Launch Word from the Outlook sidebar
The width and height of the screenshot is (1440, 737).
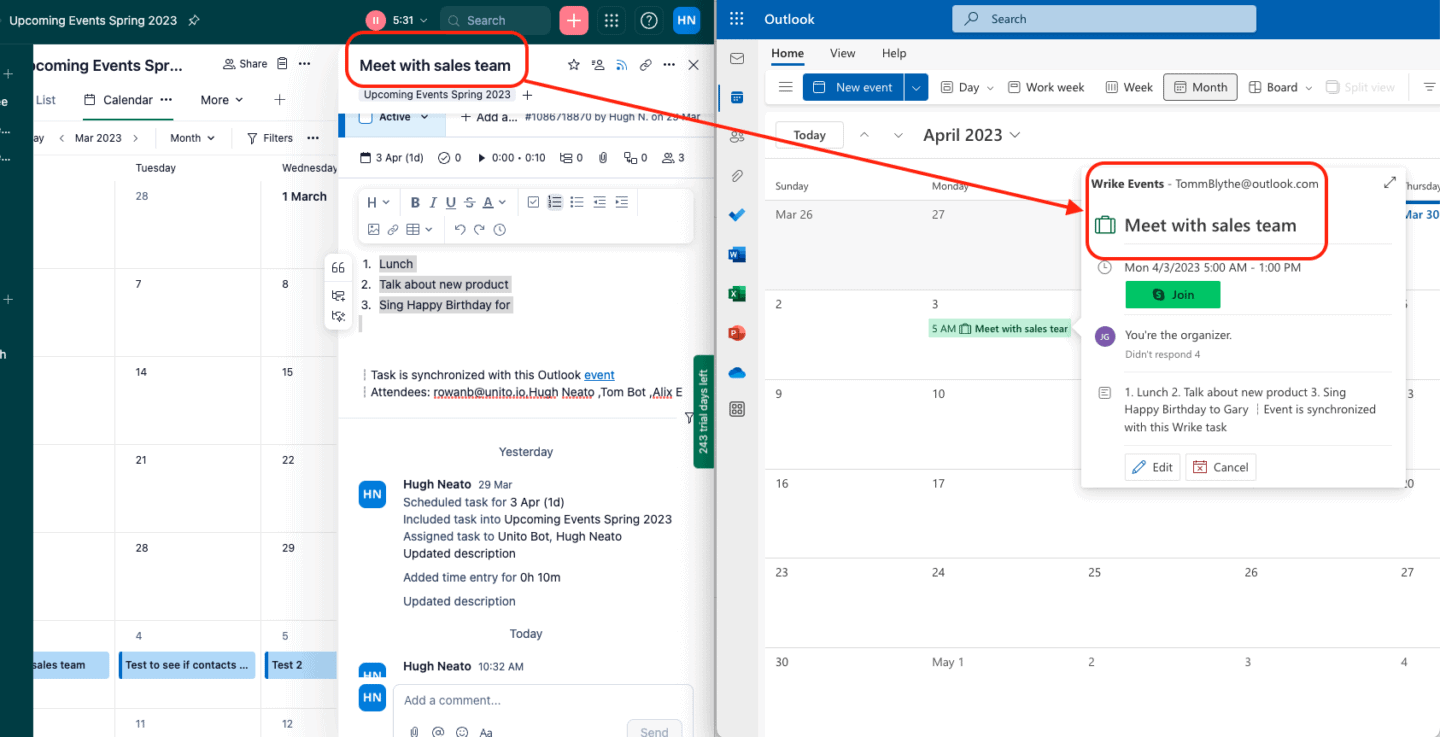pyautogui.click(x=737, y=254)
